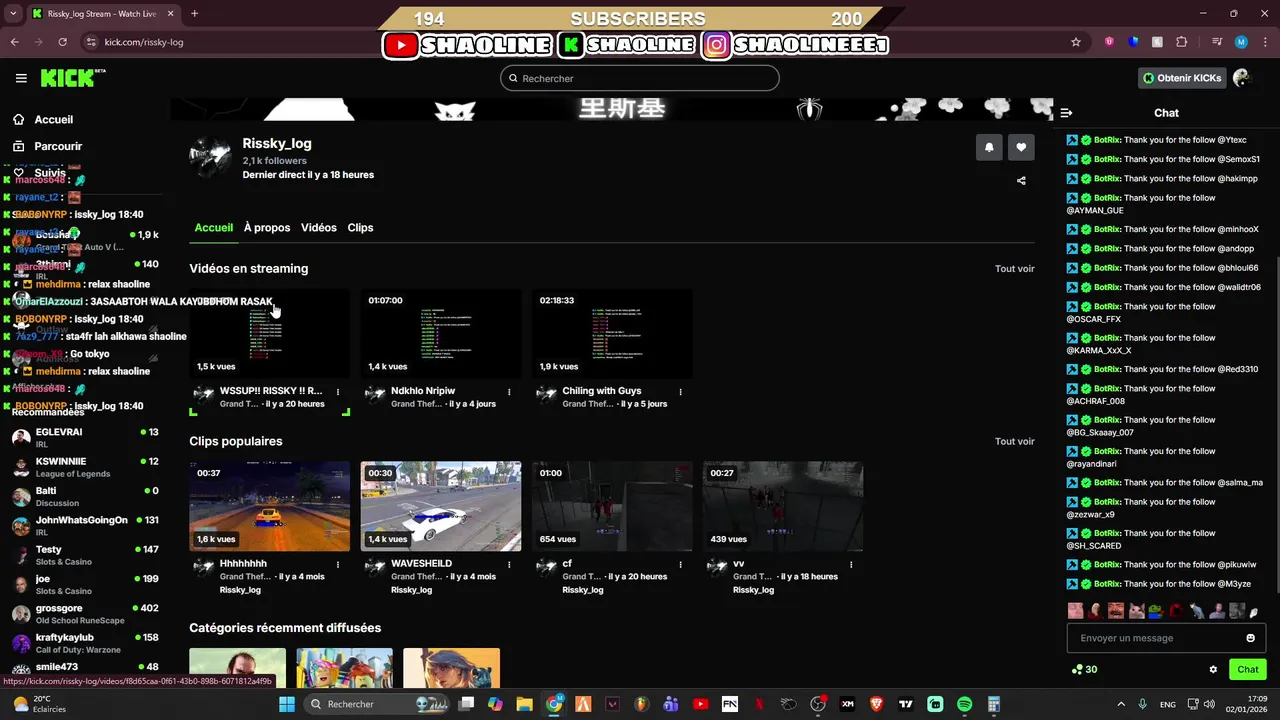Bookmark the page with the star icon

(1076, 42)
